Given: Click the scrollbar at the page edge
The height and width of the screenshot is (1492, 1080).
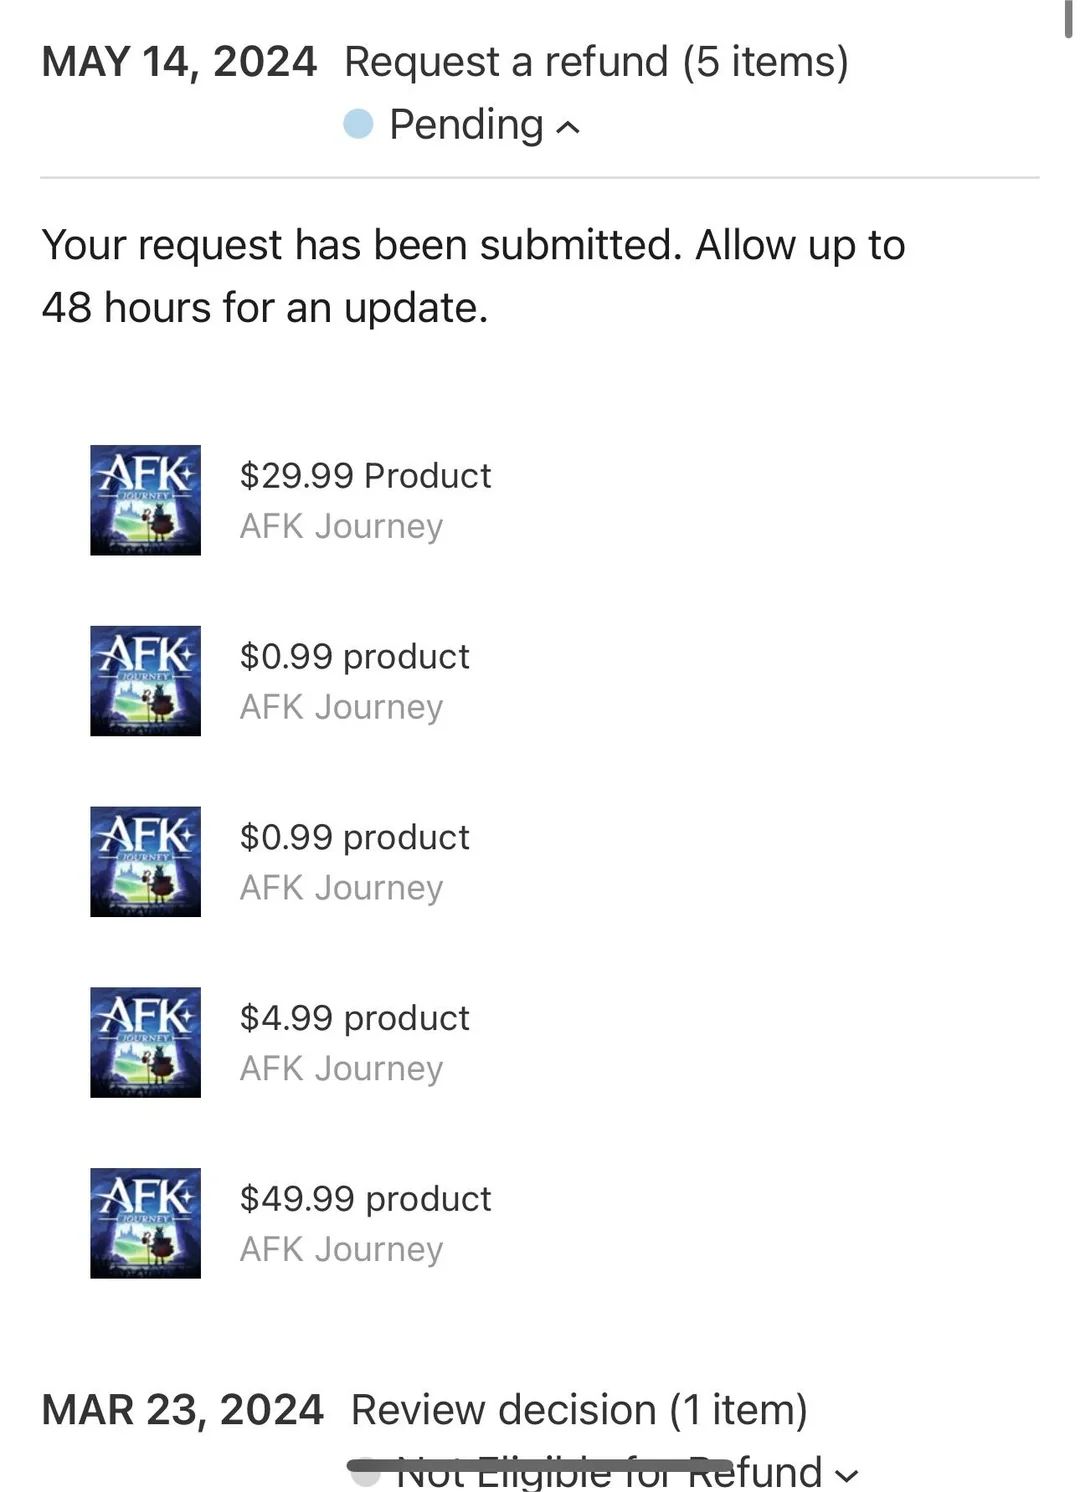Looking at the screenshot, I should (1068, 18).
